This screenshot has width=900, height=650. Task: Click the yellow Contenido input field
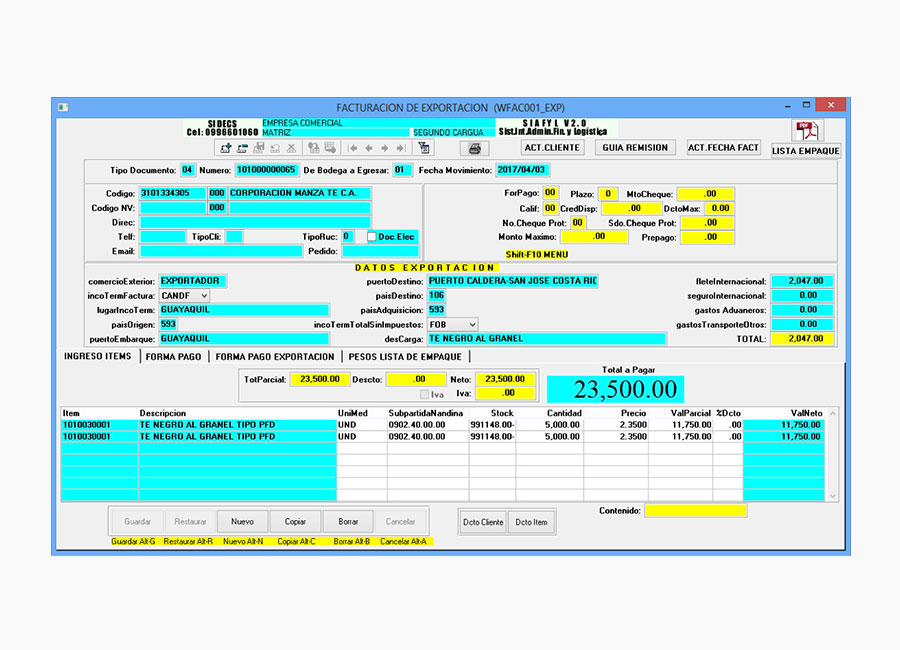tap(695, 511)
